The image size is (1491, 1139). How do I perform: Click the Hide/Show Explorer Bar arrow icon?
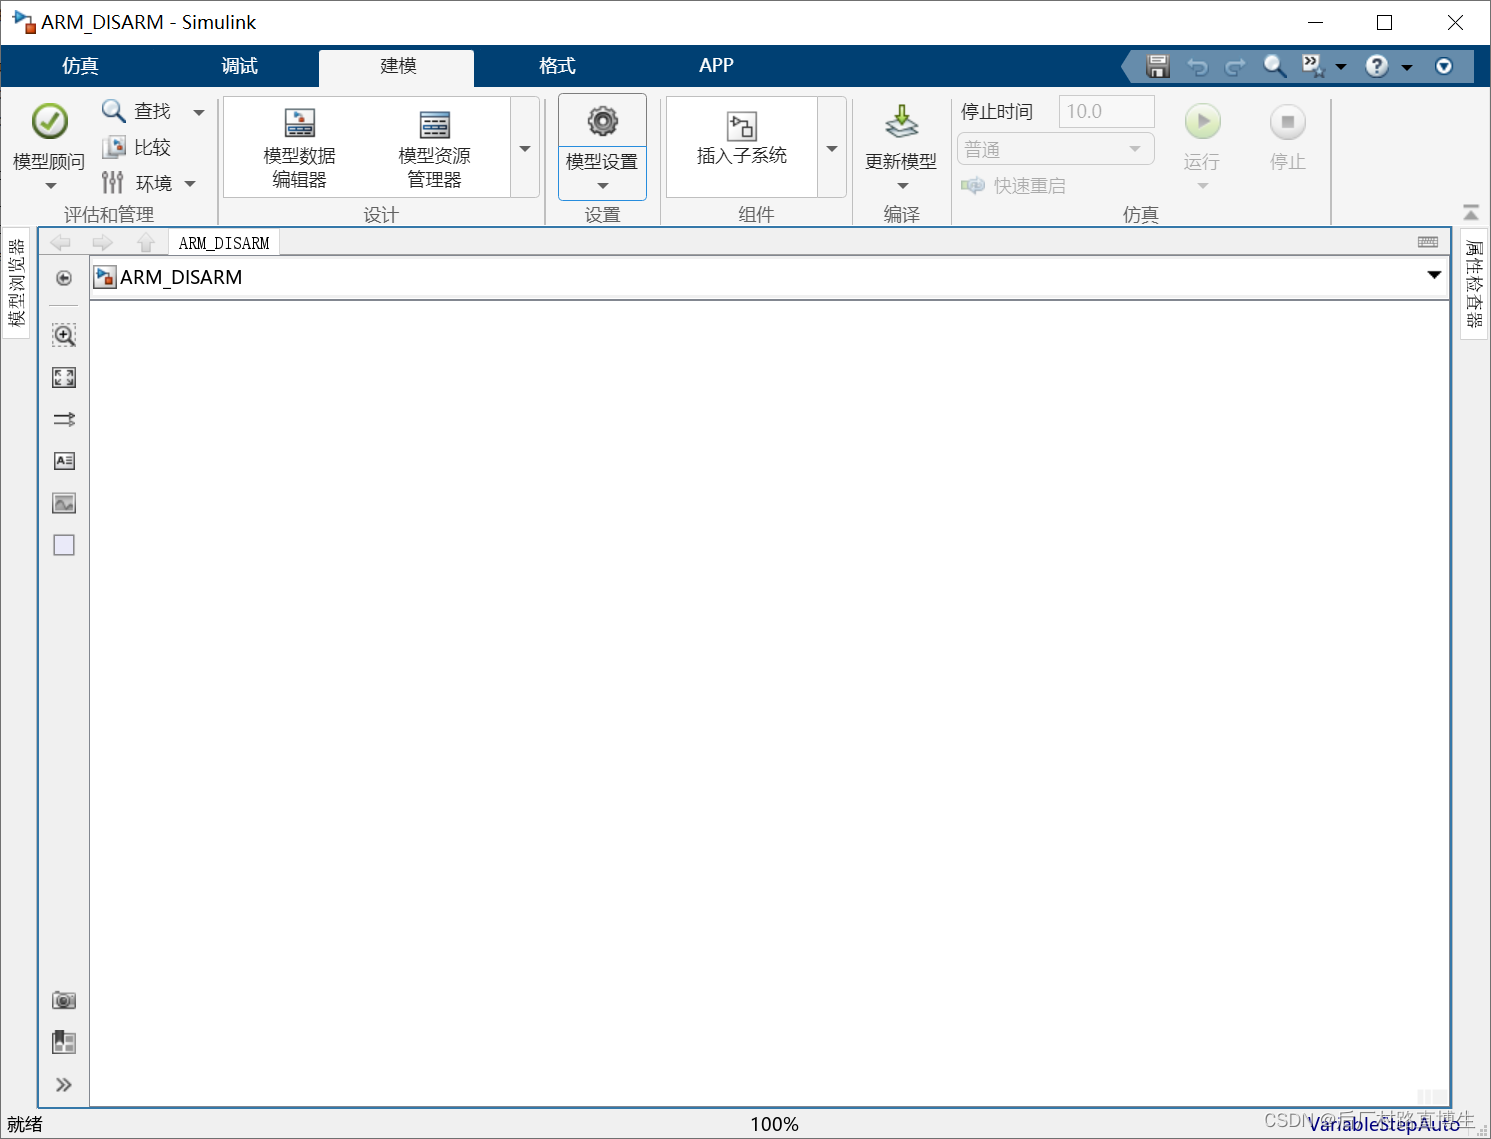(64, 278)
